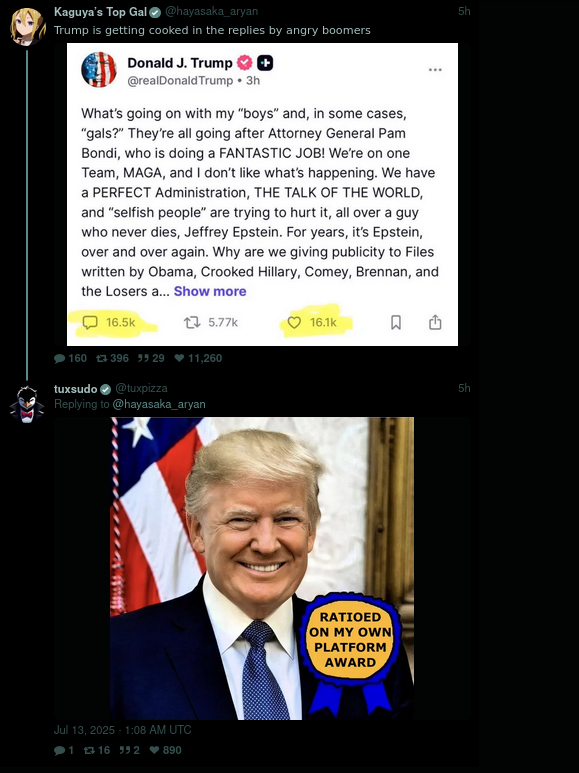Screen dimensions: 579x773
Task: Click the share icon in embedded post
Action: (435, 322)
